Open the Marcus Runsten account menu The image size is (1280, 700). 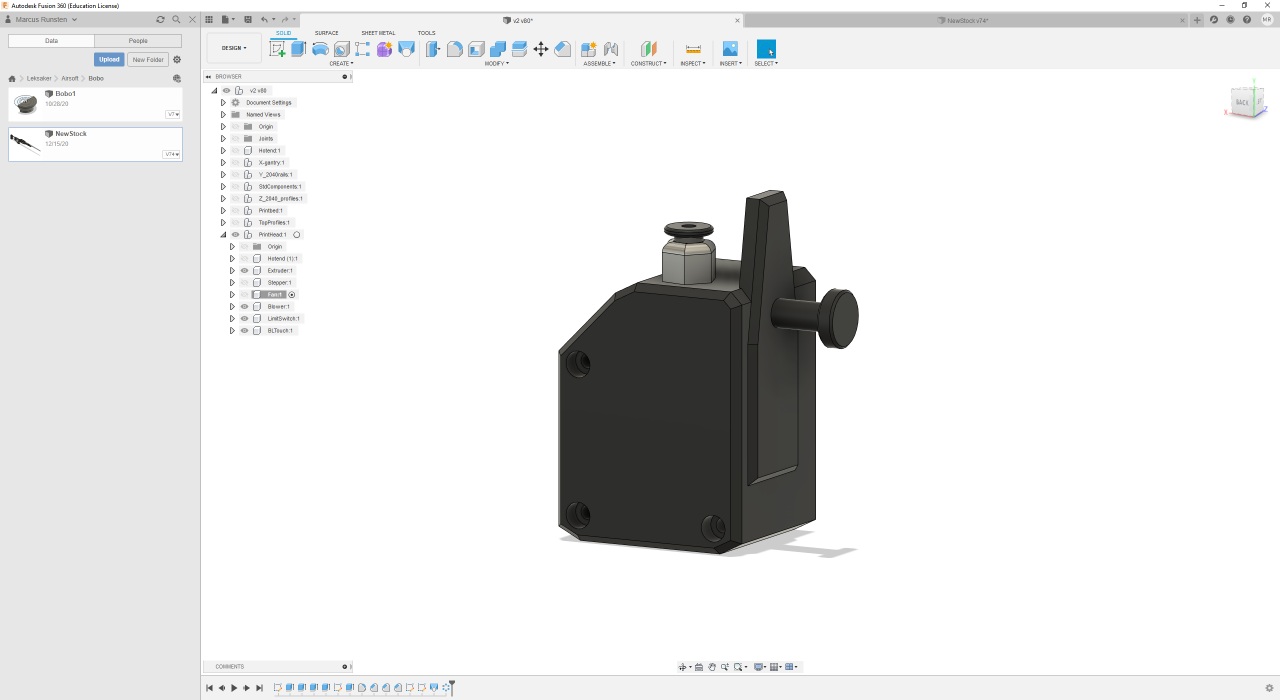[41, 19]
